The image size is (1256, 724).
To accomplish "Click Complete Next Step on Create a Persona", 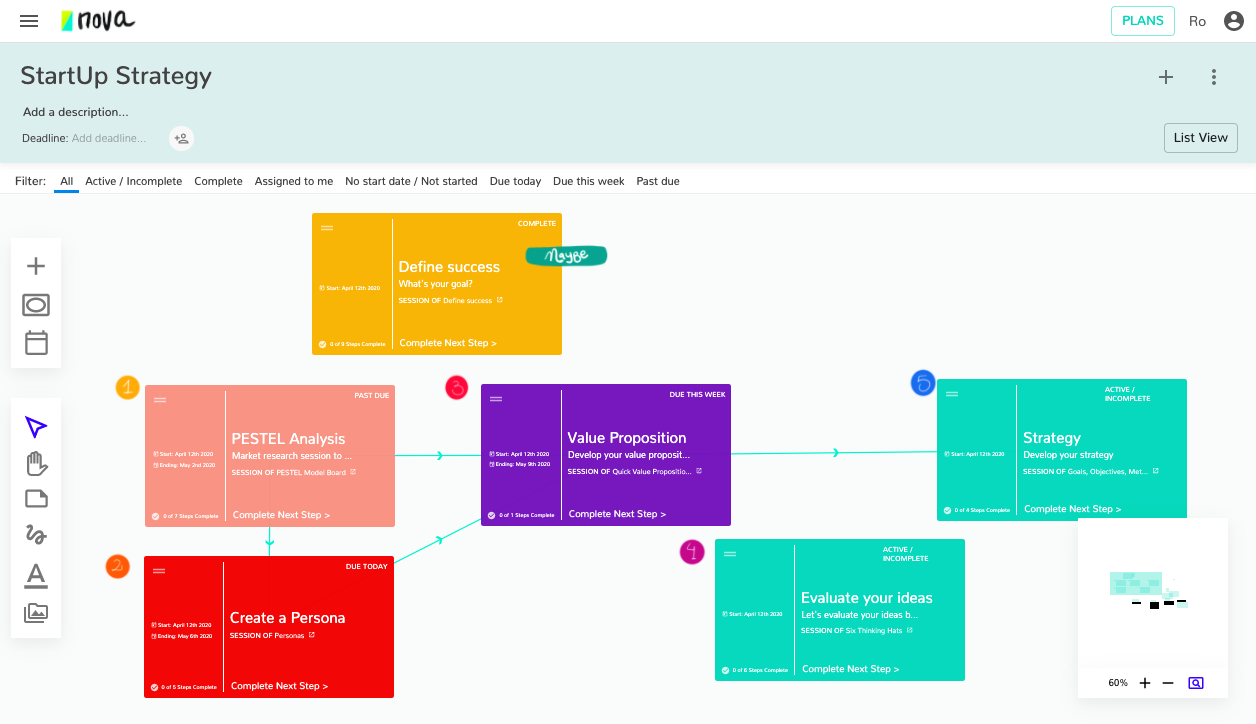I will tap(279, 686).
